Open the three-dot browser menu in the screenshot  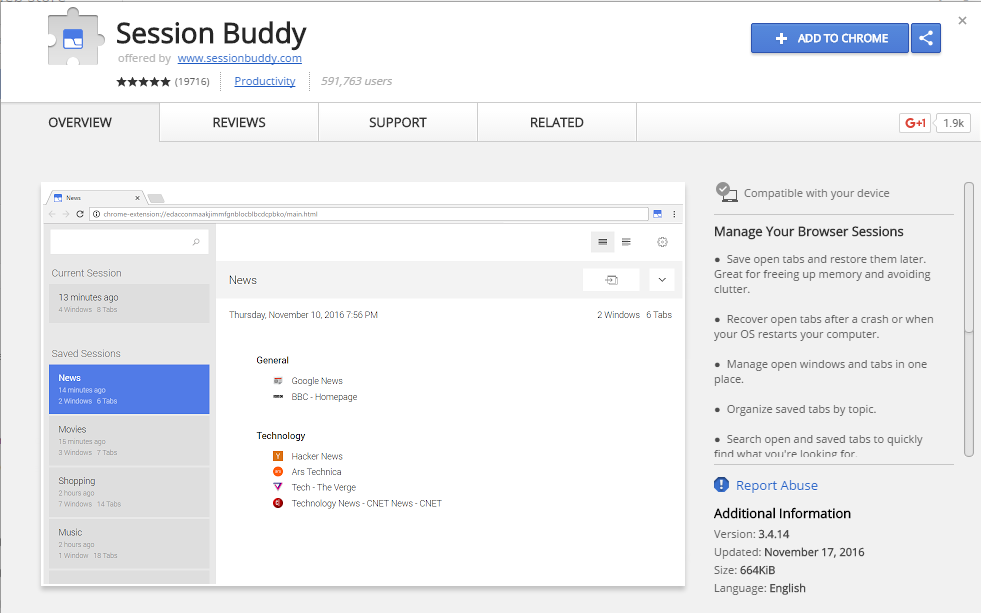point(674,214)
